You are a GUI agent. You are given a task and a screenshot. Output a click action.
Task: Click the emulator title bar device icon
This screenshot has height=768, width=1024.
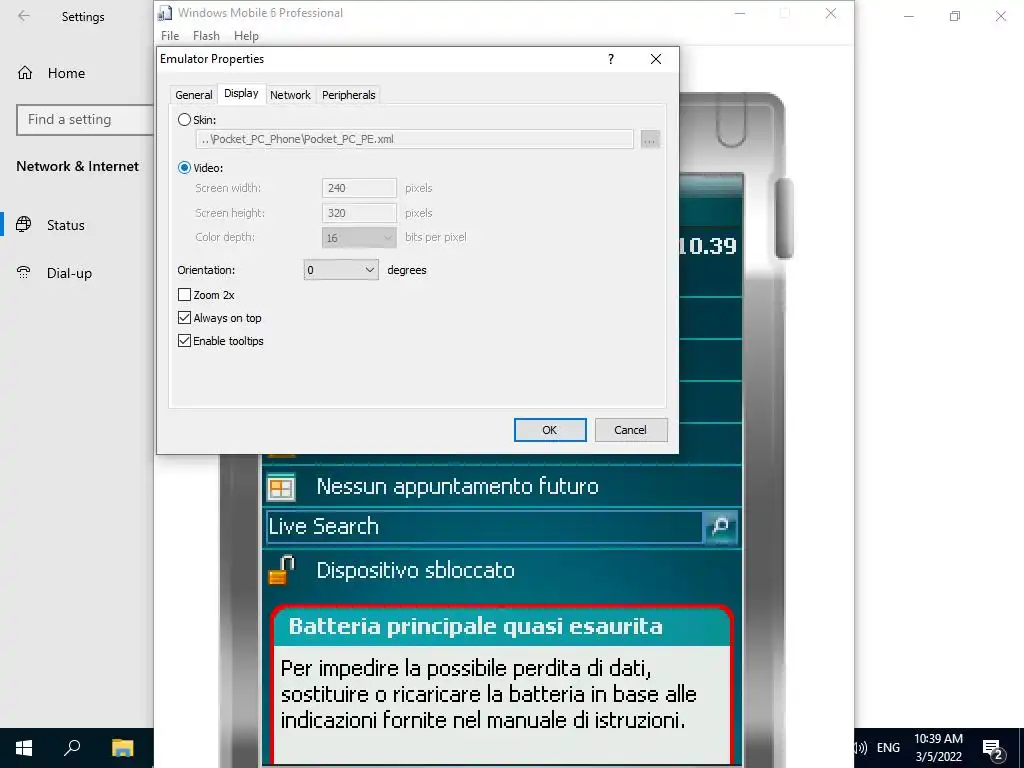click(165, 12)
